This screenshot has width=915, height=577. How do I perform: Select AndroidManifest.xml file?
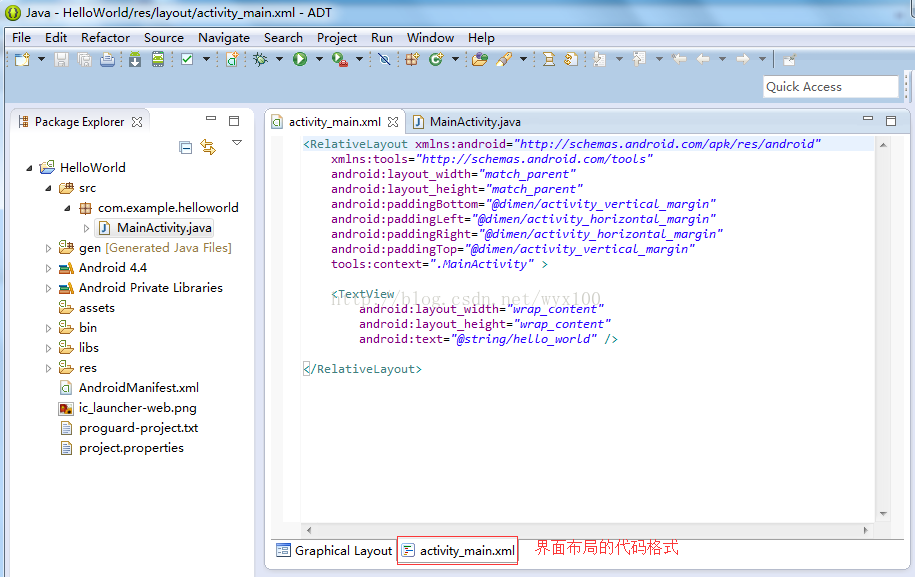pos(130,388)
